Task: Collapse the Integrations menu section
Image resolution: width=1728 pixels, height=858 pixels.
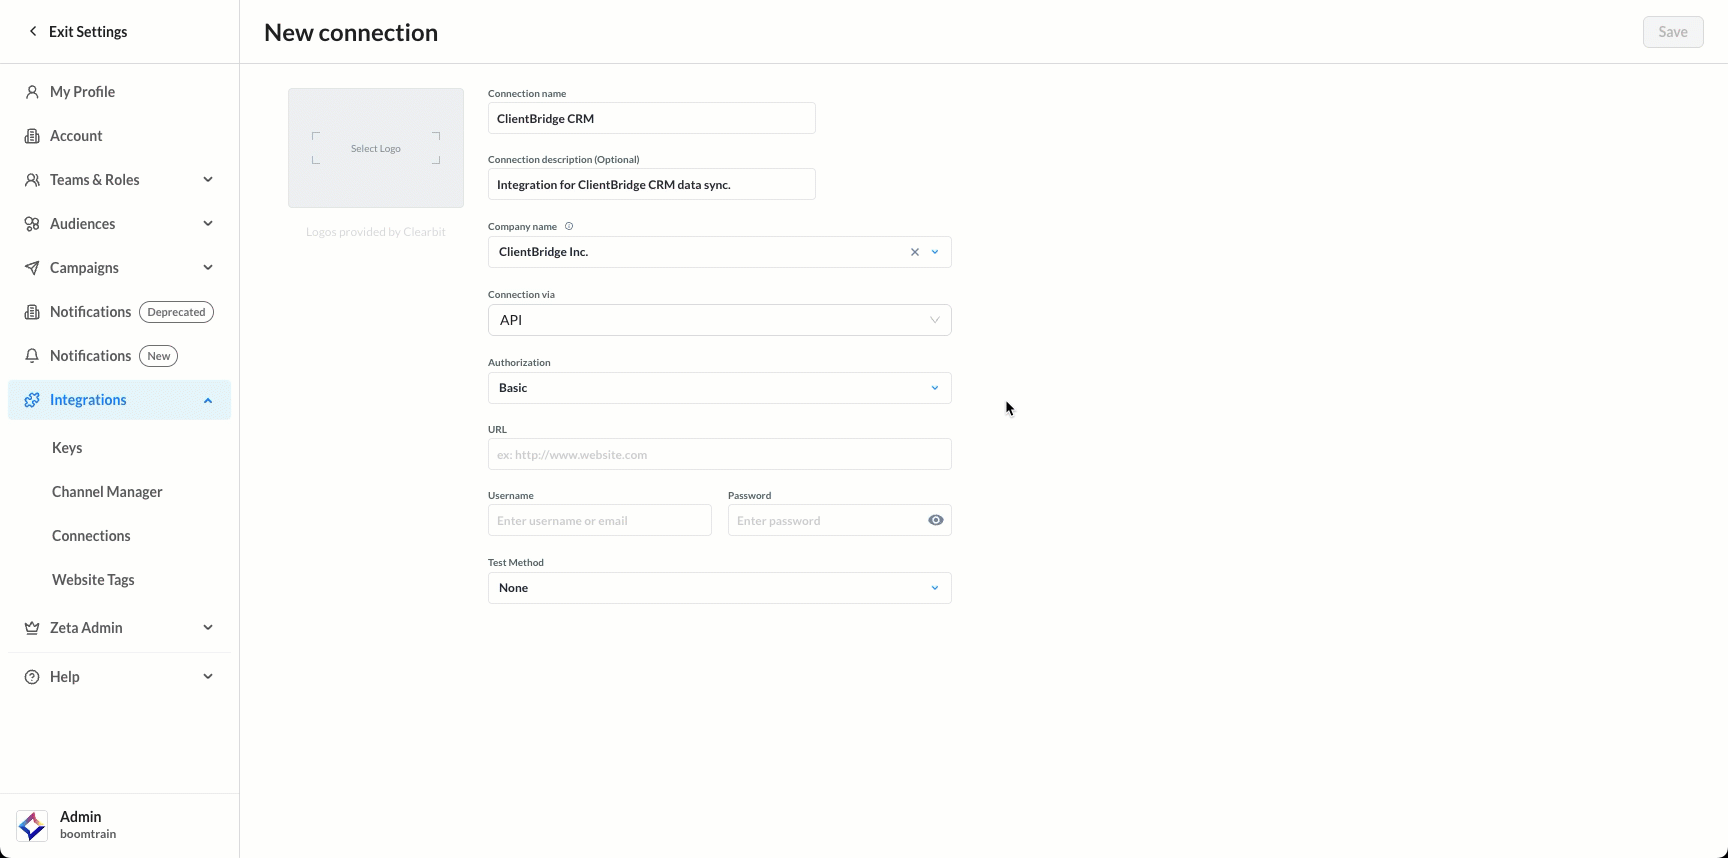Action: (x=208, y=400)
